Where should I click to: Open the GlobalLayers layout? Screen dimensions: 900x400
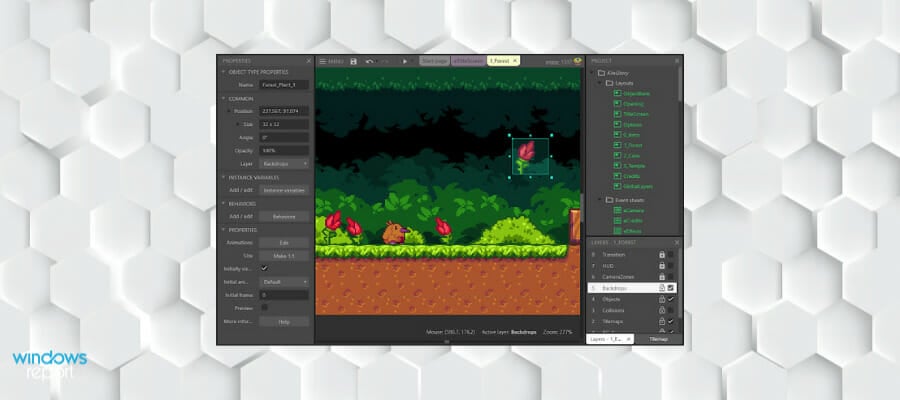tap(633, 187)
